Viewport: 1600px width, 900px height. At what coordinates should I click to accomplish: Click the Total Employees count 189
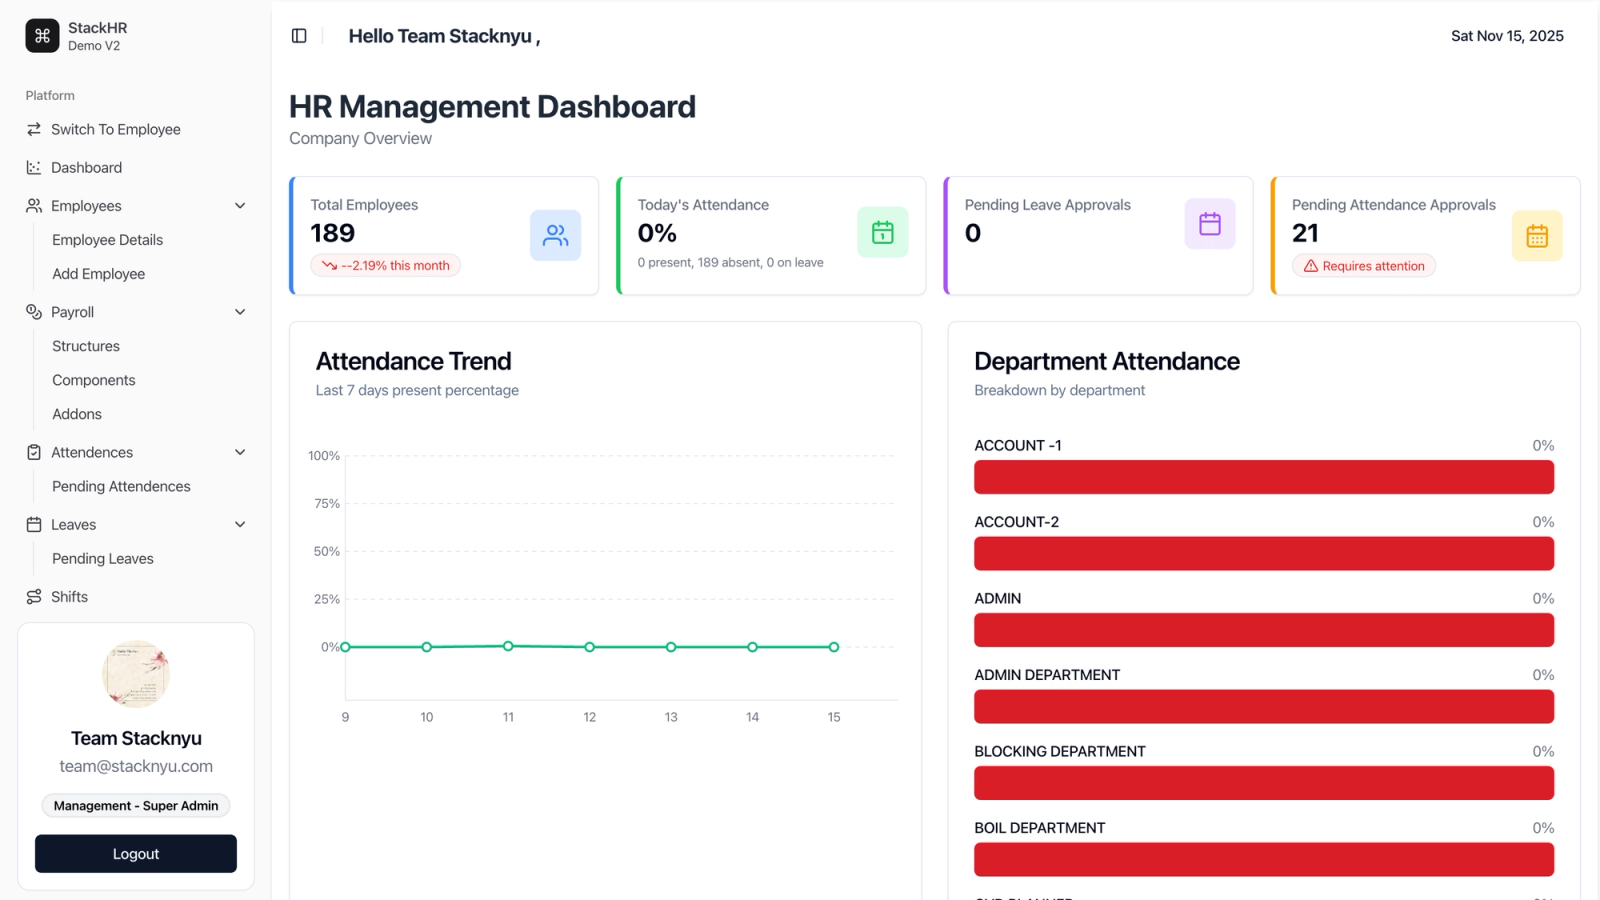click(x=333, y=233)
